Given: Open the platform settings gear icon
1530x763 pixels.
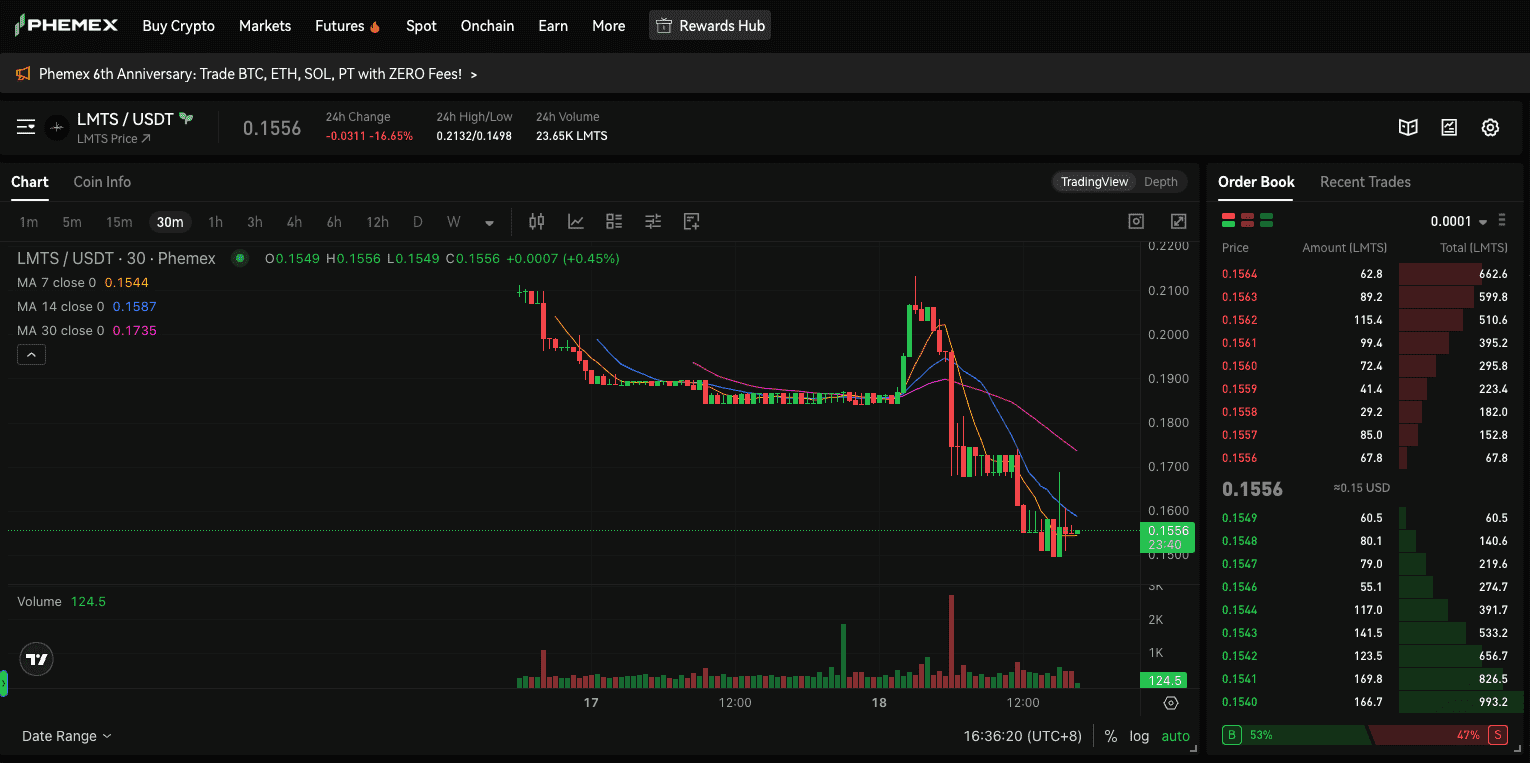Looking at the screenshot, I should [1490, 127].
